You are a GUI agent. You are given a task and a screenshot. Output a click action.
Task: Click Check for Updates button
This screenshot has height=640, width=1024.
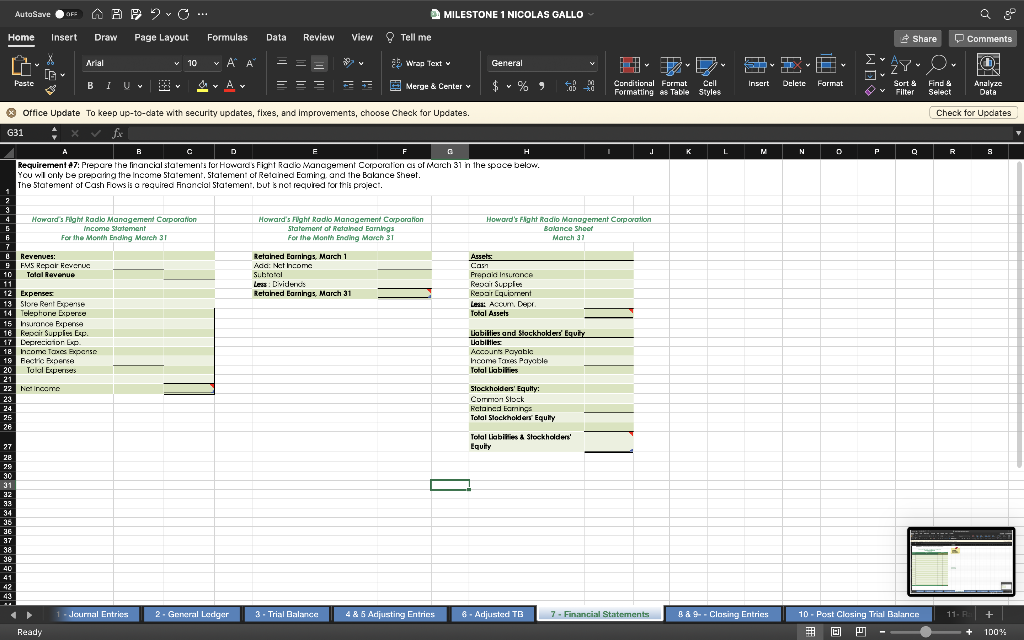tap(973, 113)
